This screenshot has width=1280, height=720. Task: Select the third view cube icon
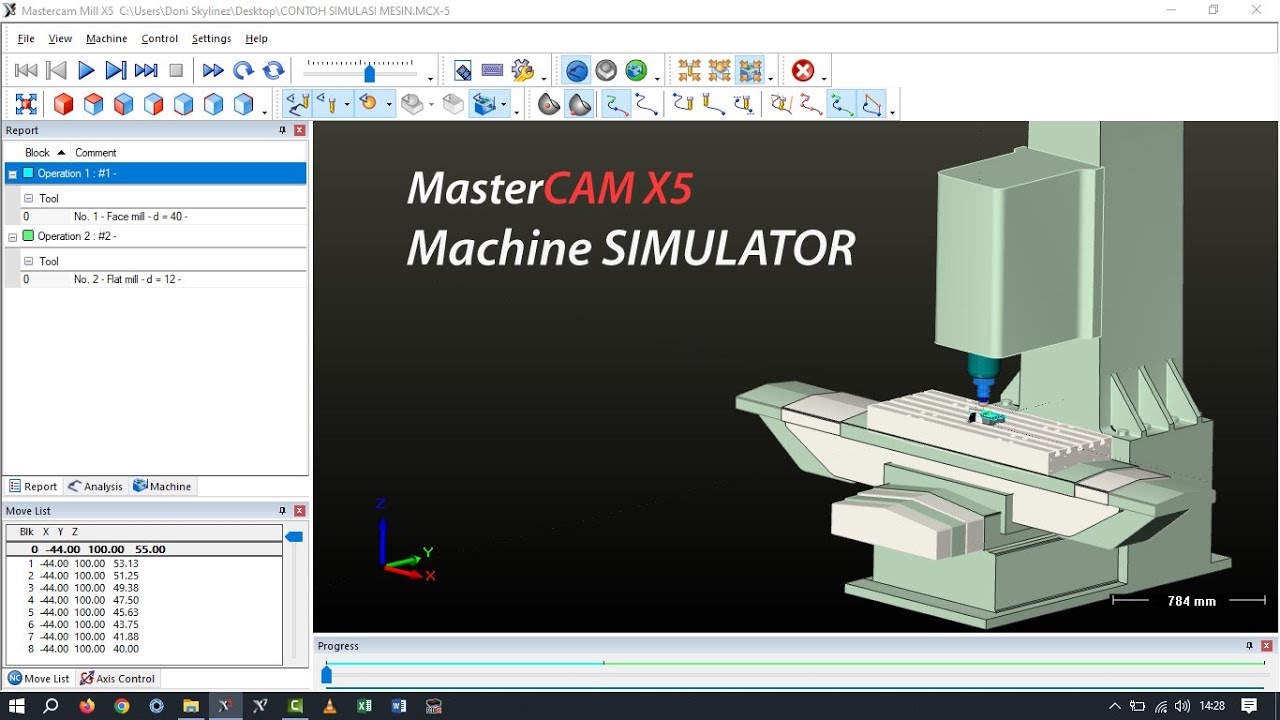[x=123, y=104]
